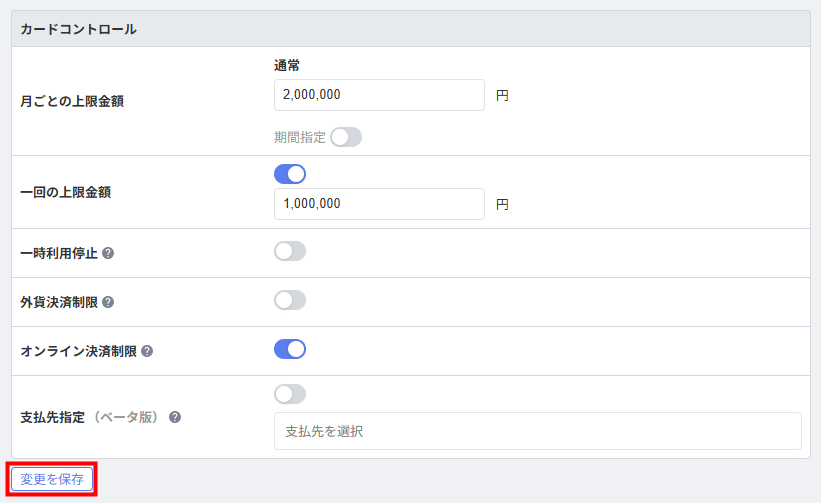The width and height of the screenshot is (821, 503).
Task: Click the per-transaction 1,000,000 input field
Action: pos(378,204)
